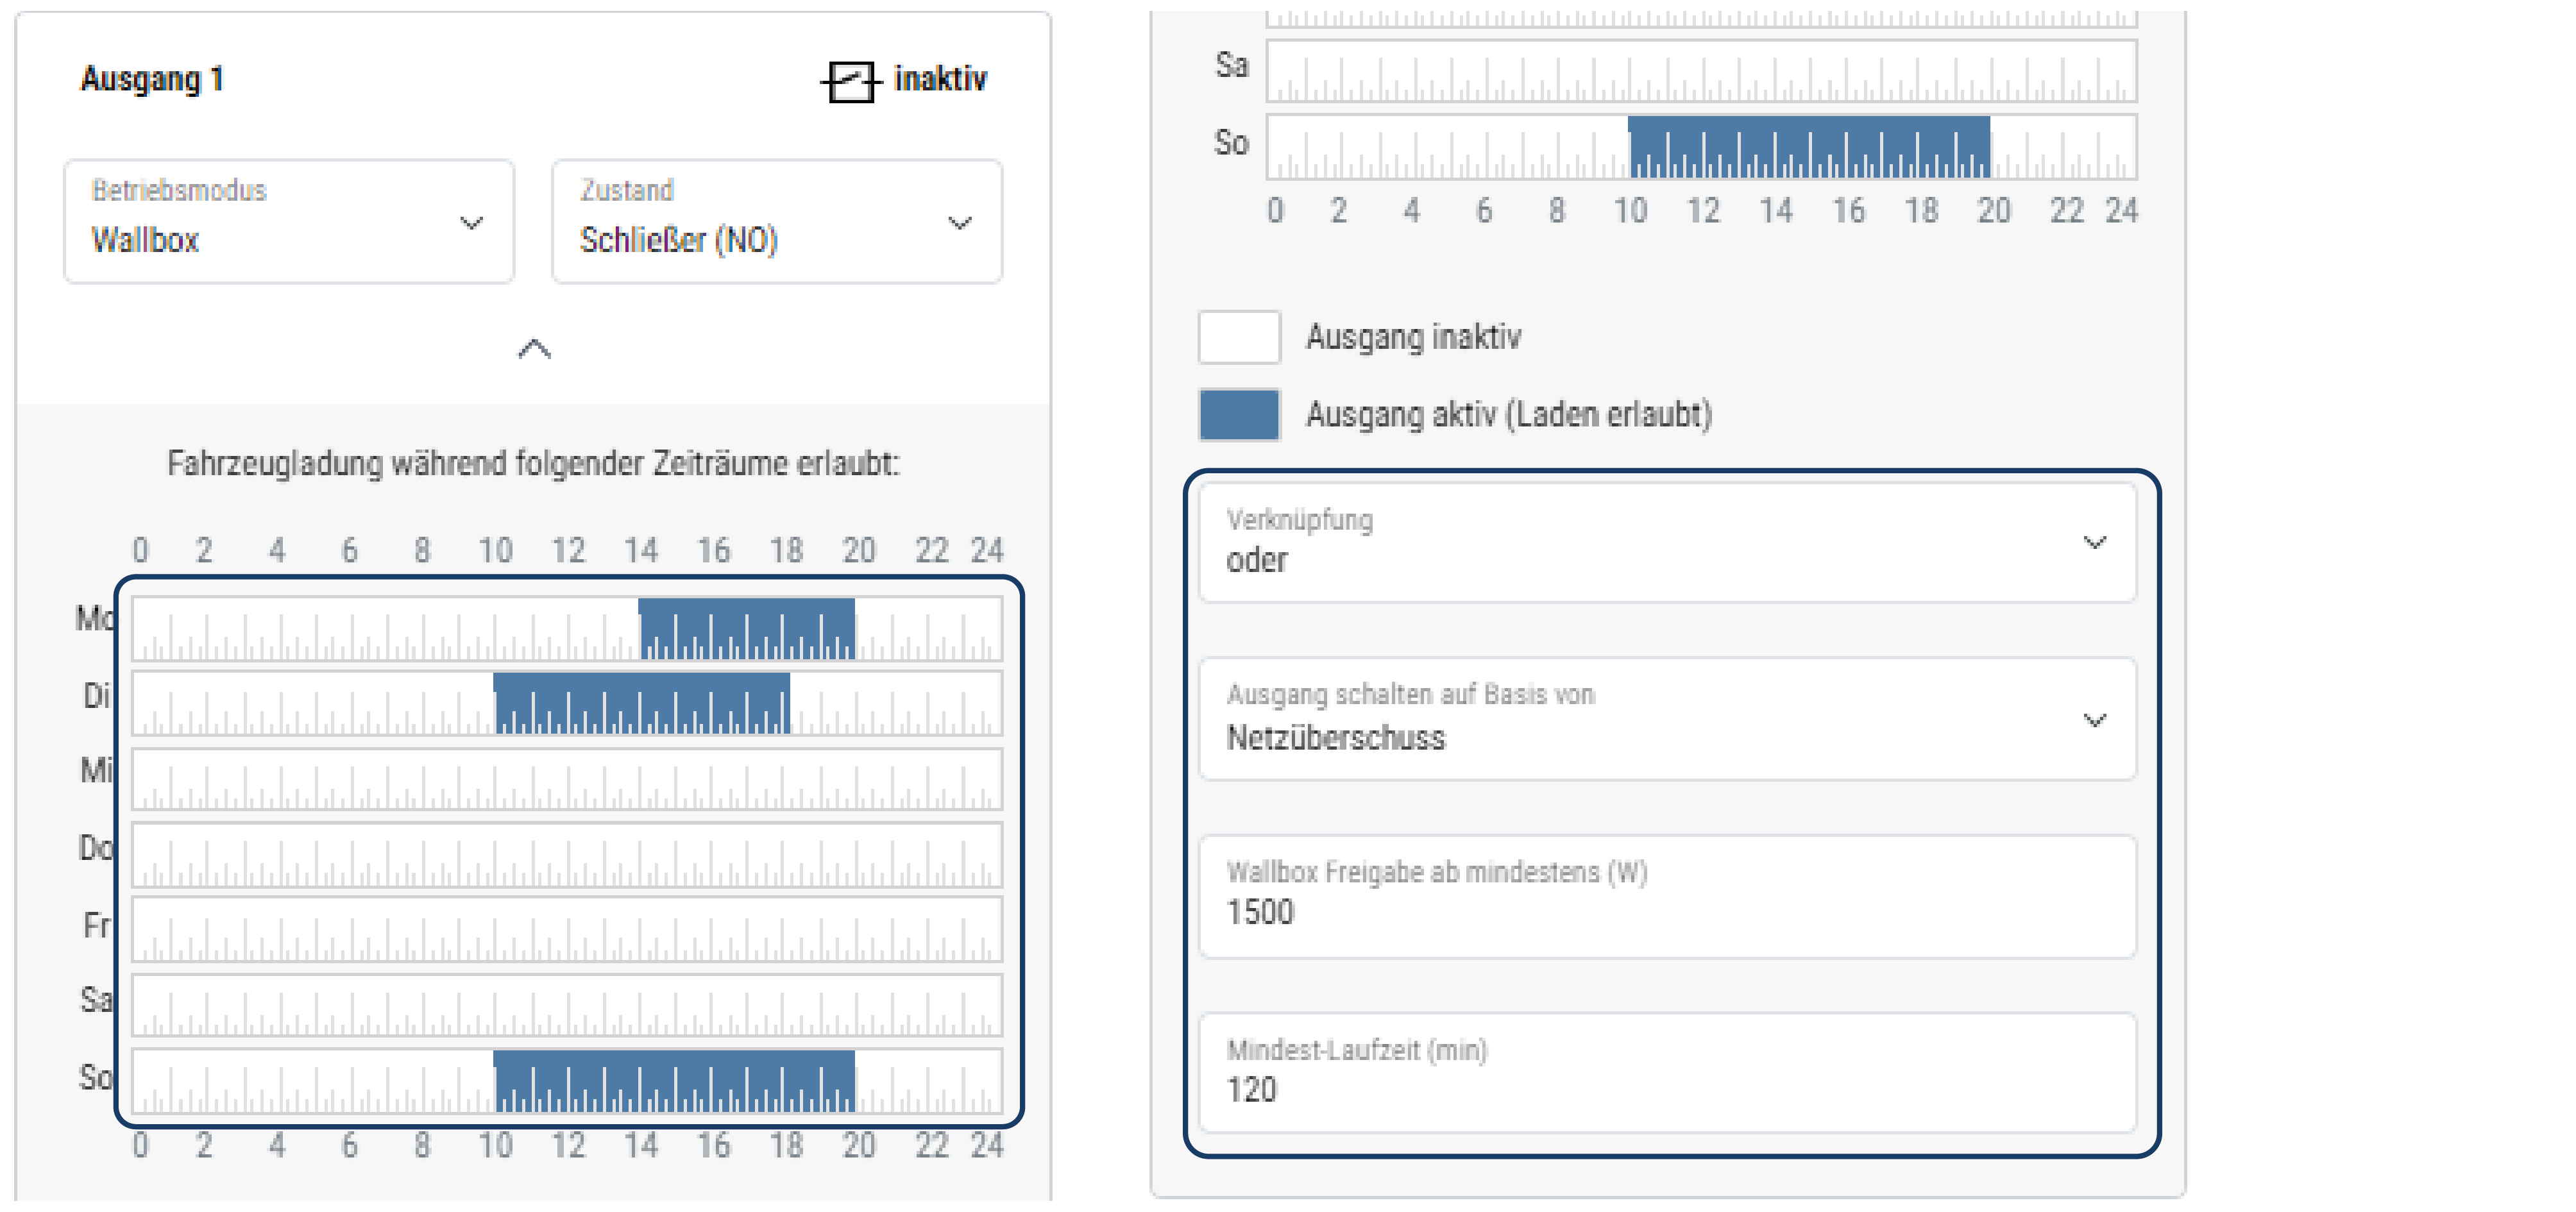Screen dimensions: 2576x1212
Task: Open the Verknüpfung dropdown
Action: tap(1667, 543)
